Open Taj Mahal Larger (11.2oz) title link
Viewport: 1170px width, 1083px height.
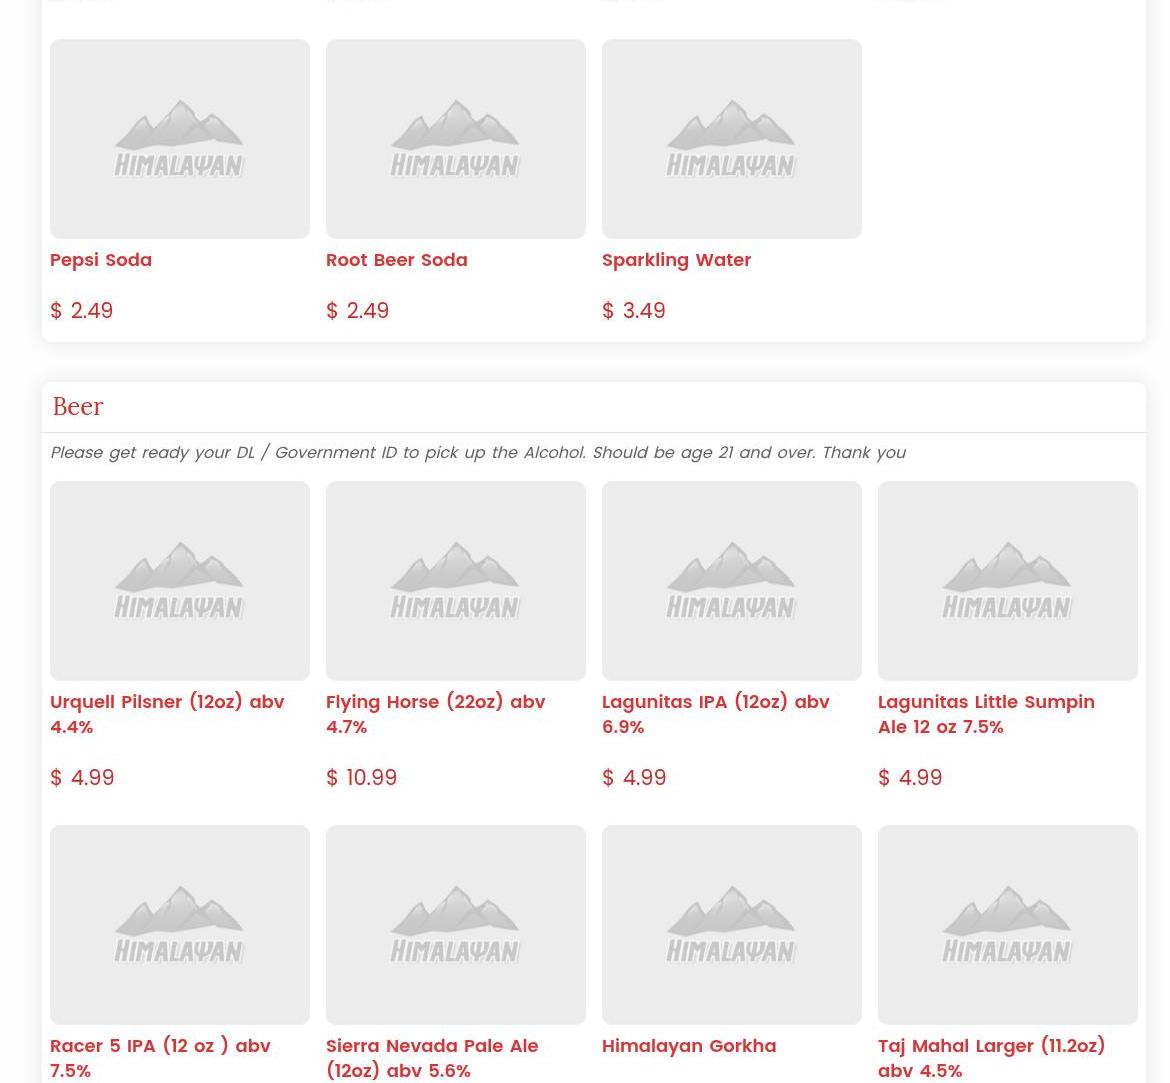[992, 1058]
